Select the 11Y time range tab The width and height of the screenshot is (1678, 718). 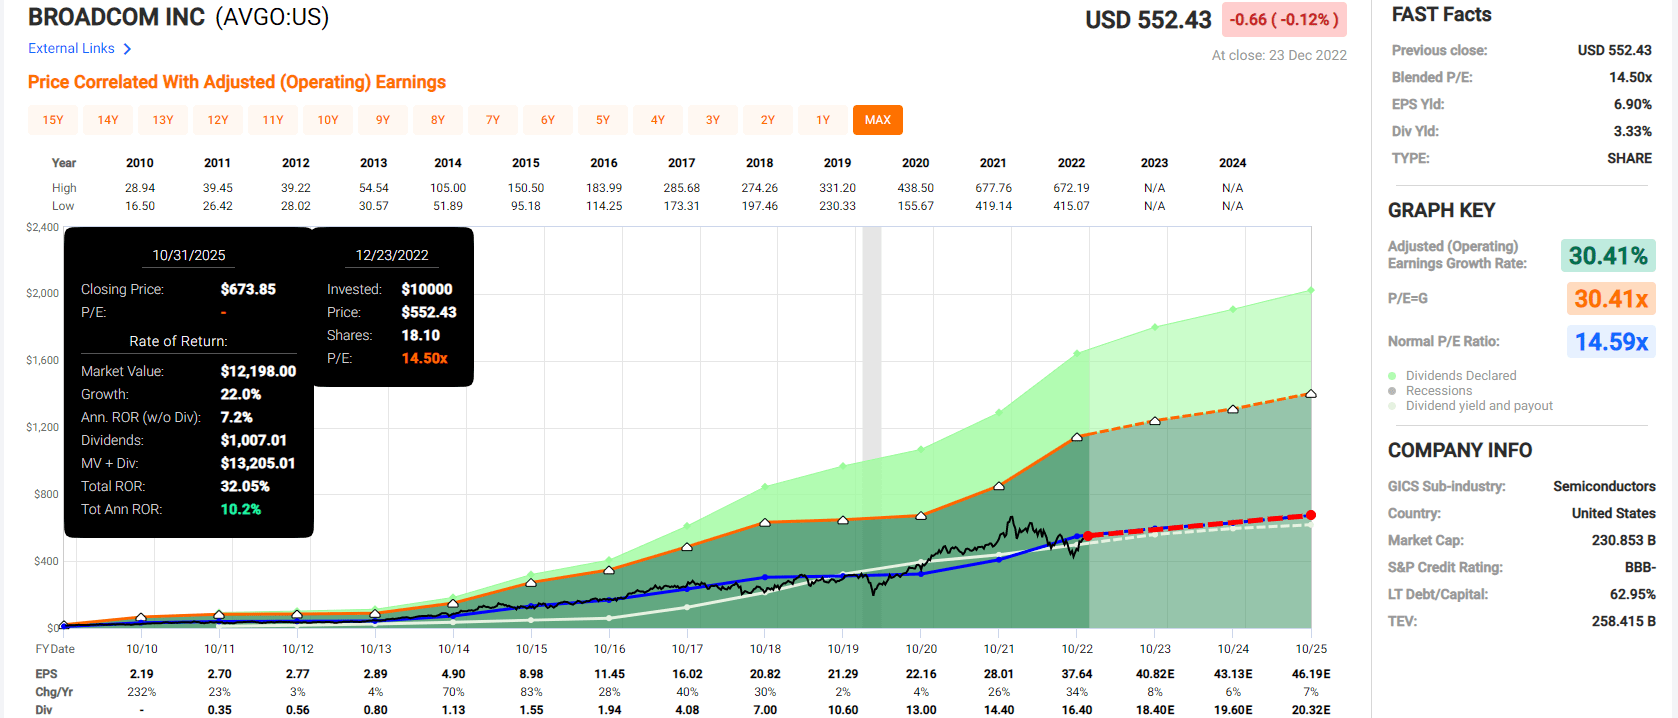273,120
